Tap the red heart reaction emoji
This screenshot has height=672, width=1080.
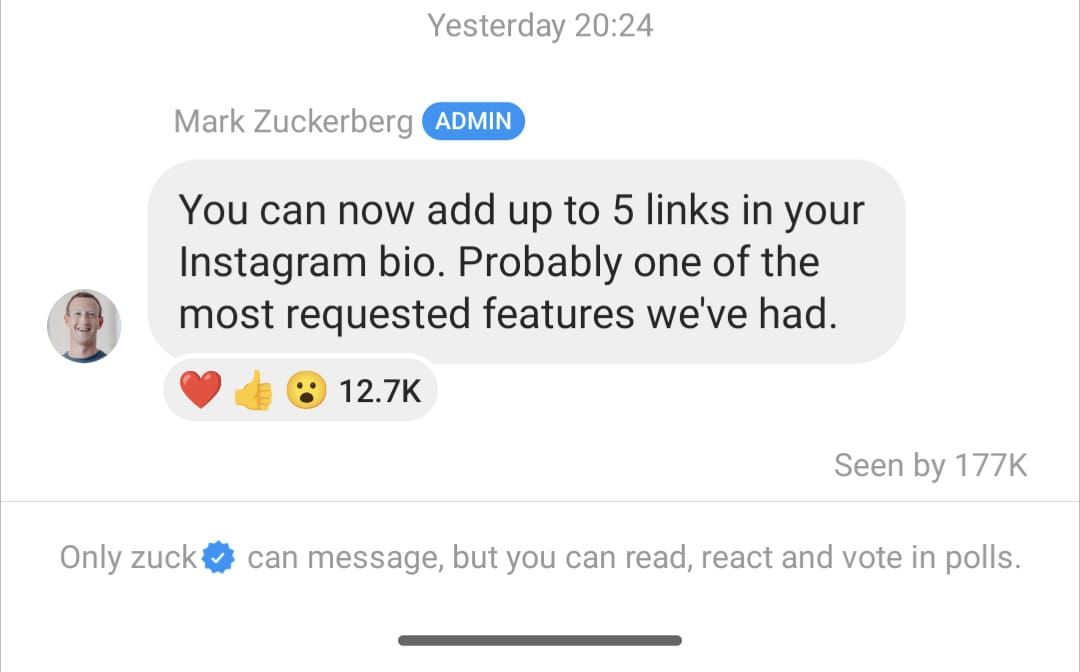click(200, 390)
